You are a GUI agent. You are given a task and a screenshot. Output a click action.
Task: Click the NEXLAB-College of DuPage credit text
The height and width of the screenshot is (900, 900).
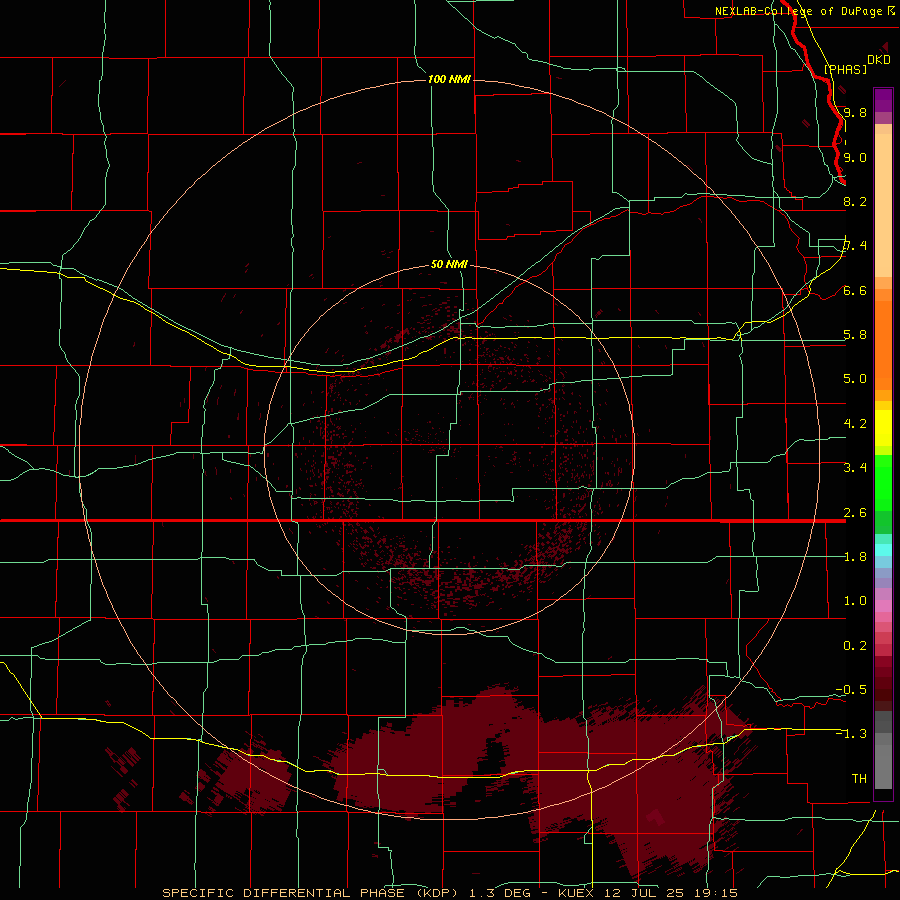click(798, 11)
